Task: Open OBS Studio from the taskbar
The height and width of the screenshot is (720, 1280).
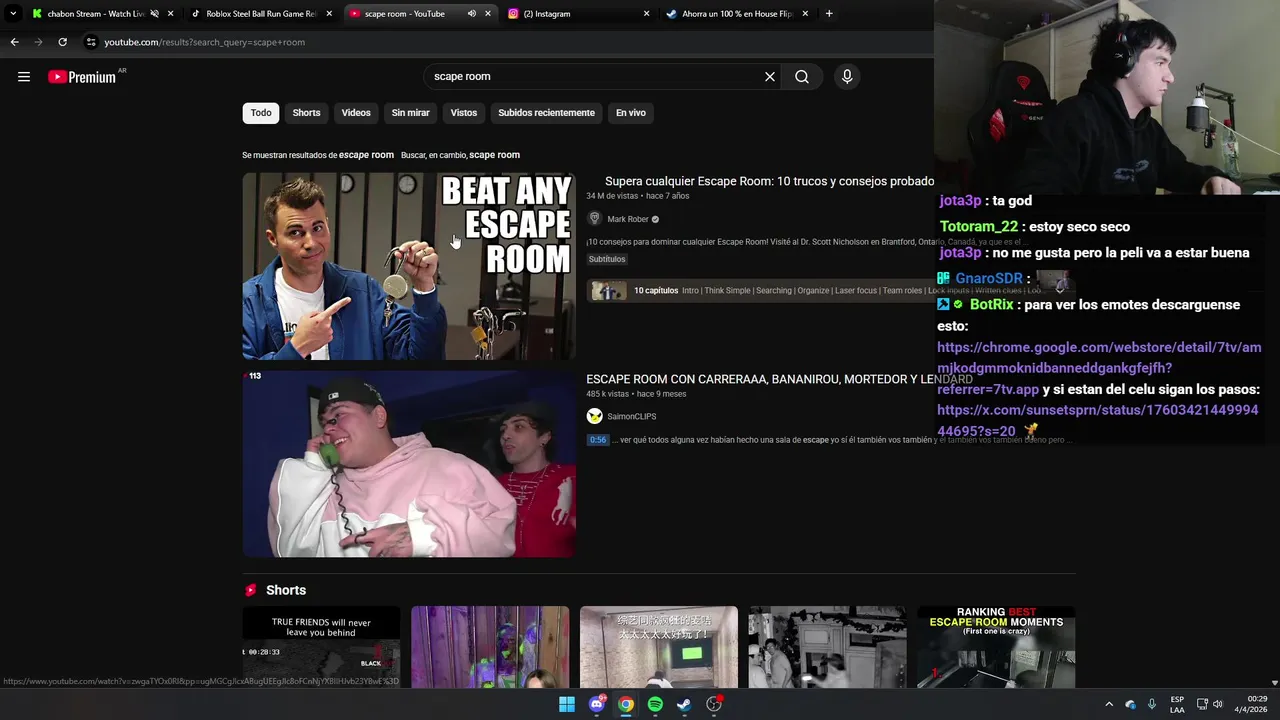Action: (714, 704)
